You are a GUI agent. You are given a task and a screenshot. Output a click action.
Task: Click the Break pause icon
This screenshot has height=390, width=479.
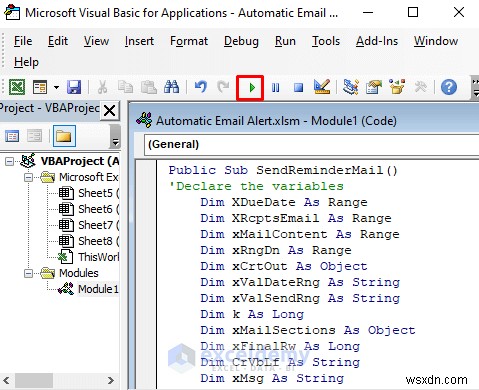(275, 88)
